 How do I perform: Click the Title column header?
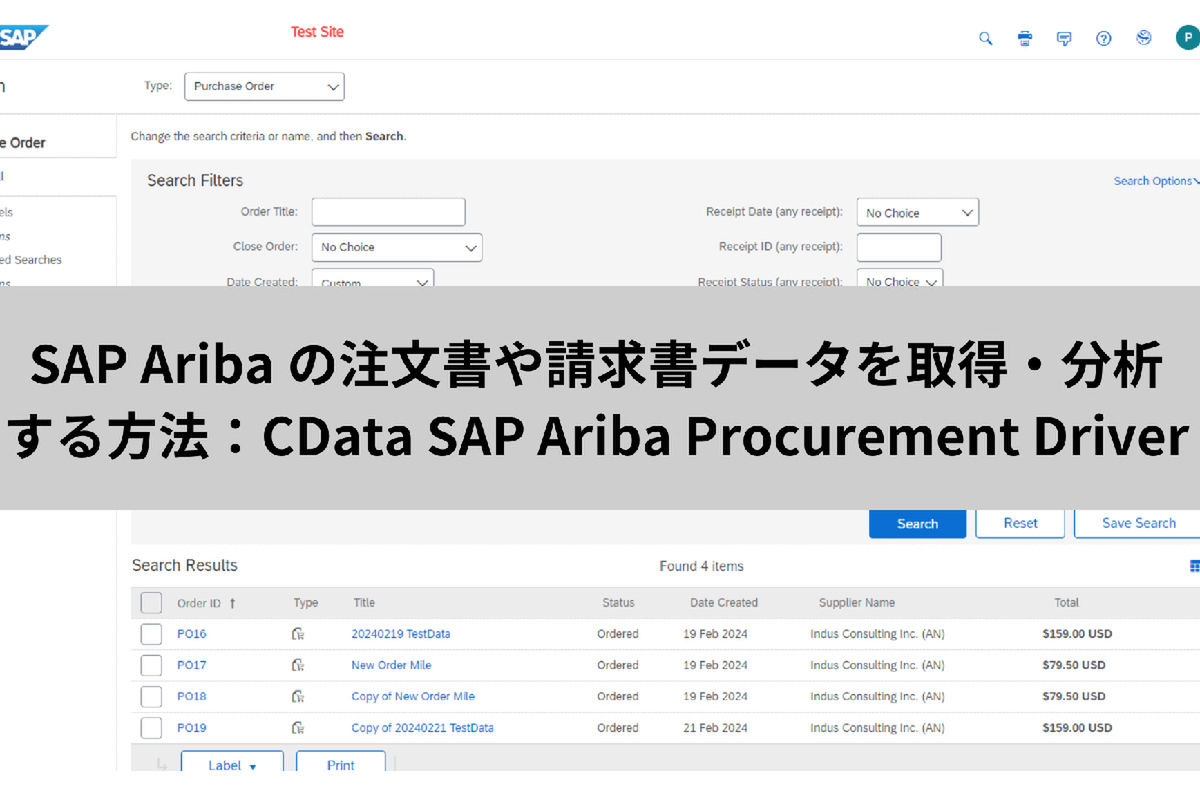[364, 603]
